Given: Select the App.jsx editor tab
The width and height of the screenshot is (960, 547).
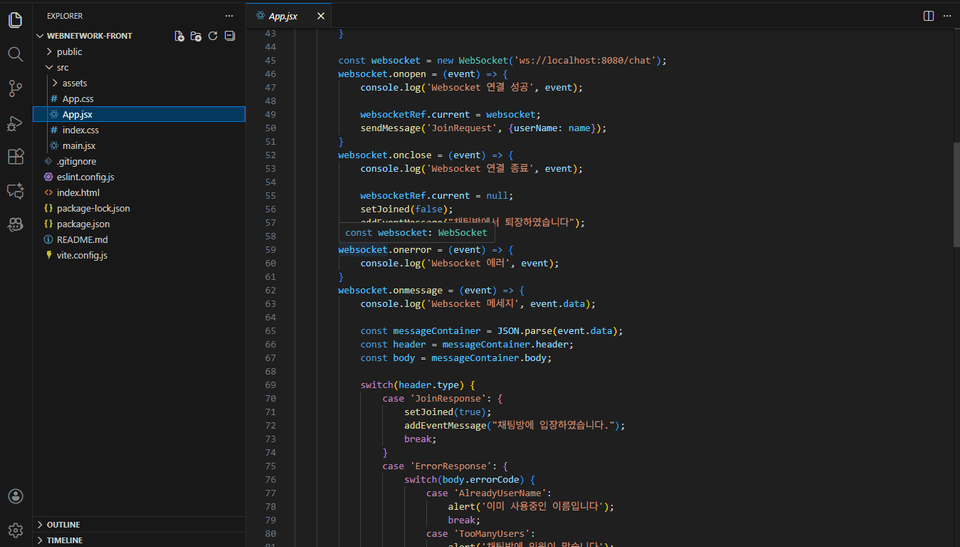Looking at the screenshot, I should click(283, 16).
